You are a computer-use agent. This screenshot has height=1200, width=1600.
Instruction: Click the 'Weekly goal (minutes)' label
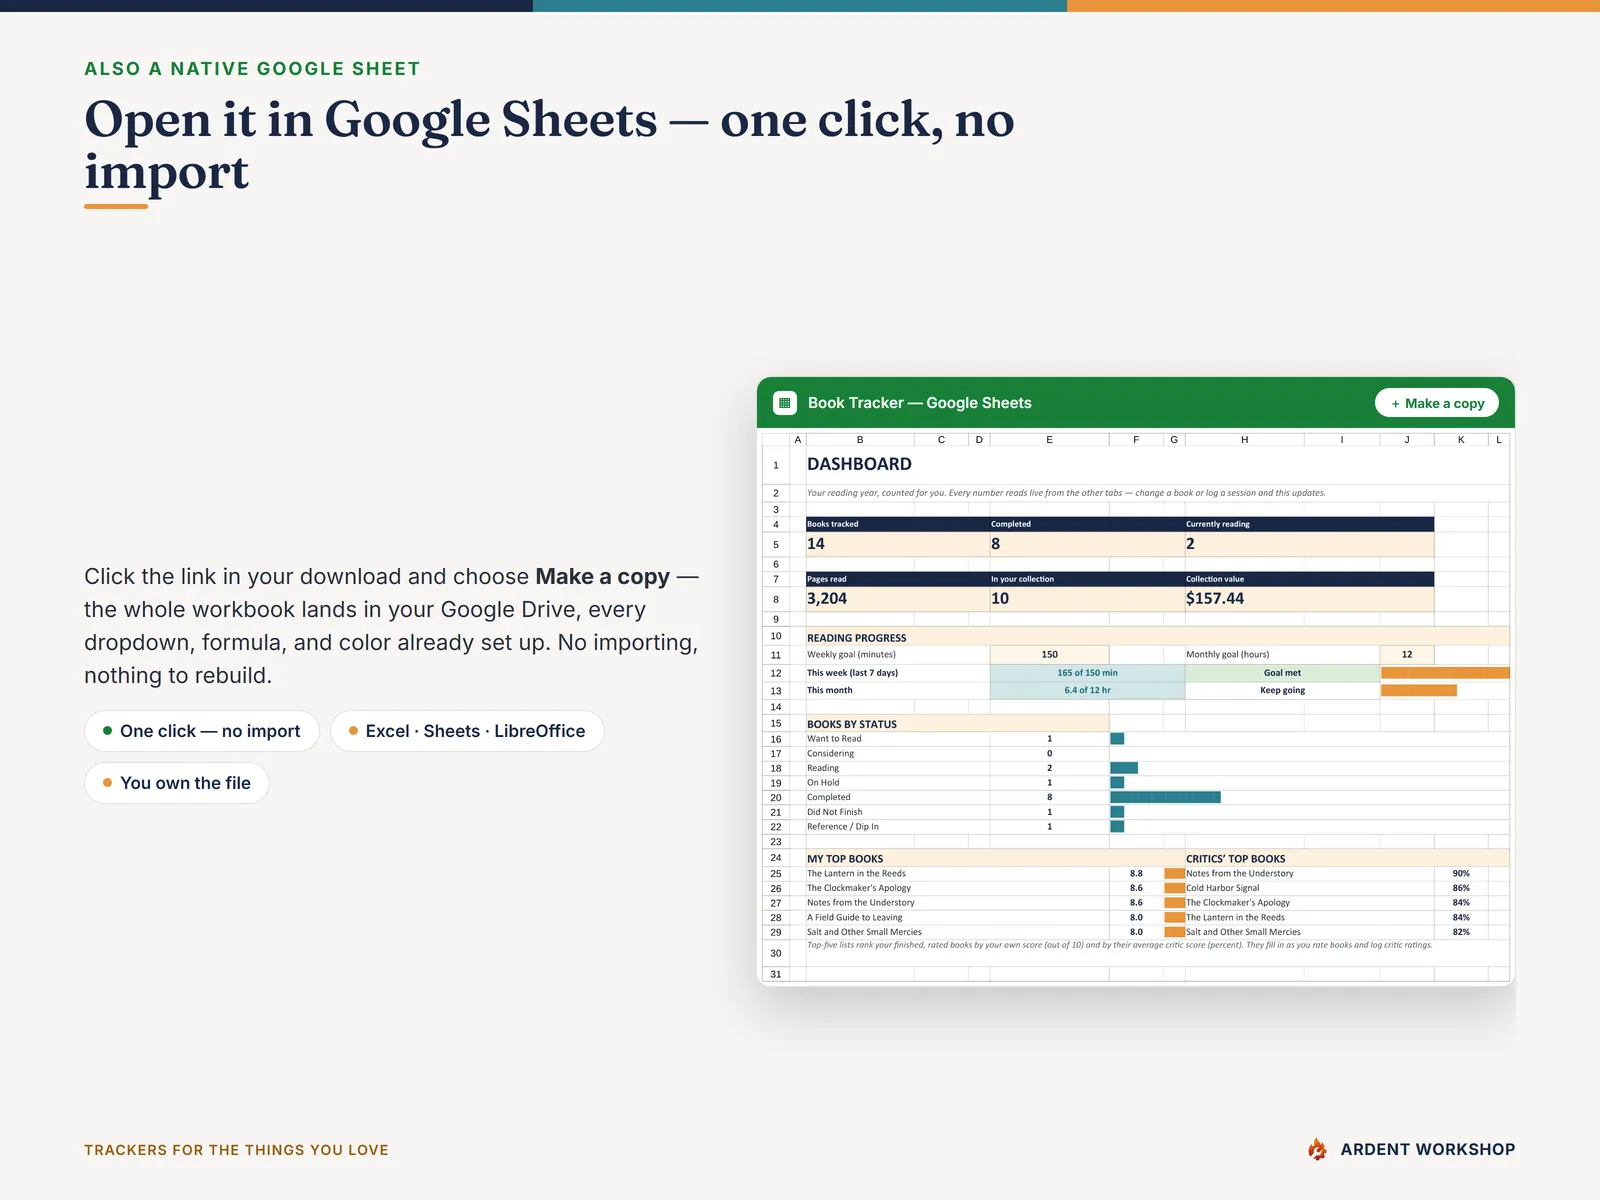[x=851, y=655]
